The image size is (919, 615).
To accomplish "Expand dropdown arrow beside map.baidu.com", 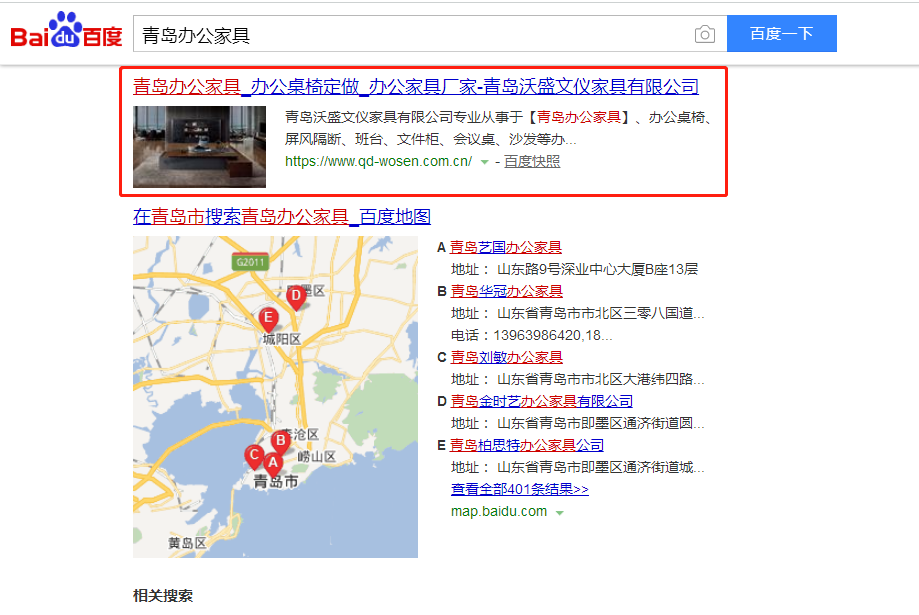I will tap(560, 512).
